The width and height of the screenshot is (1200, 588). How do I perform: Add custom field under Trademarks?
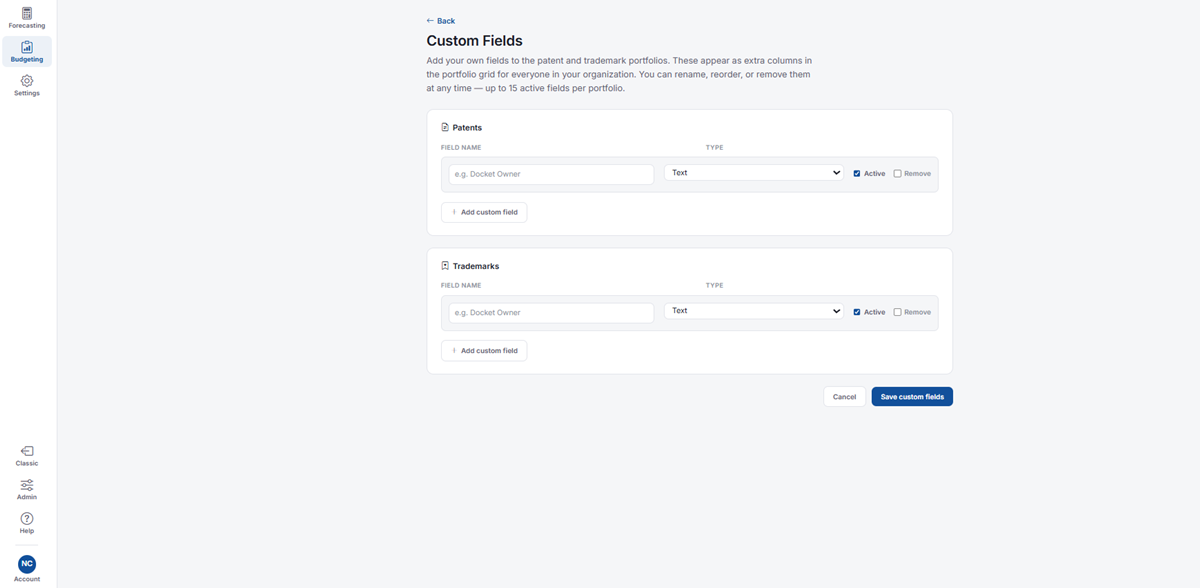pyautogui.click(x=484, y=351)
